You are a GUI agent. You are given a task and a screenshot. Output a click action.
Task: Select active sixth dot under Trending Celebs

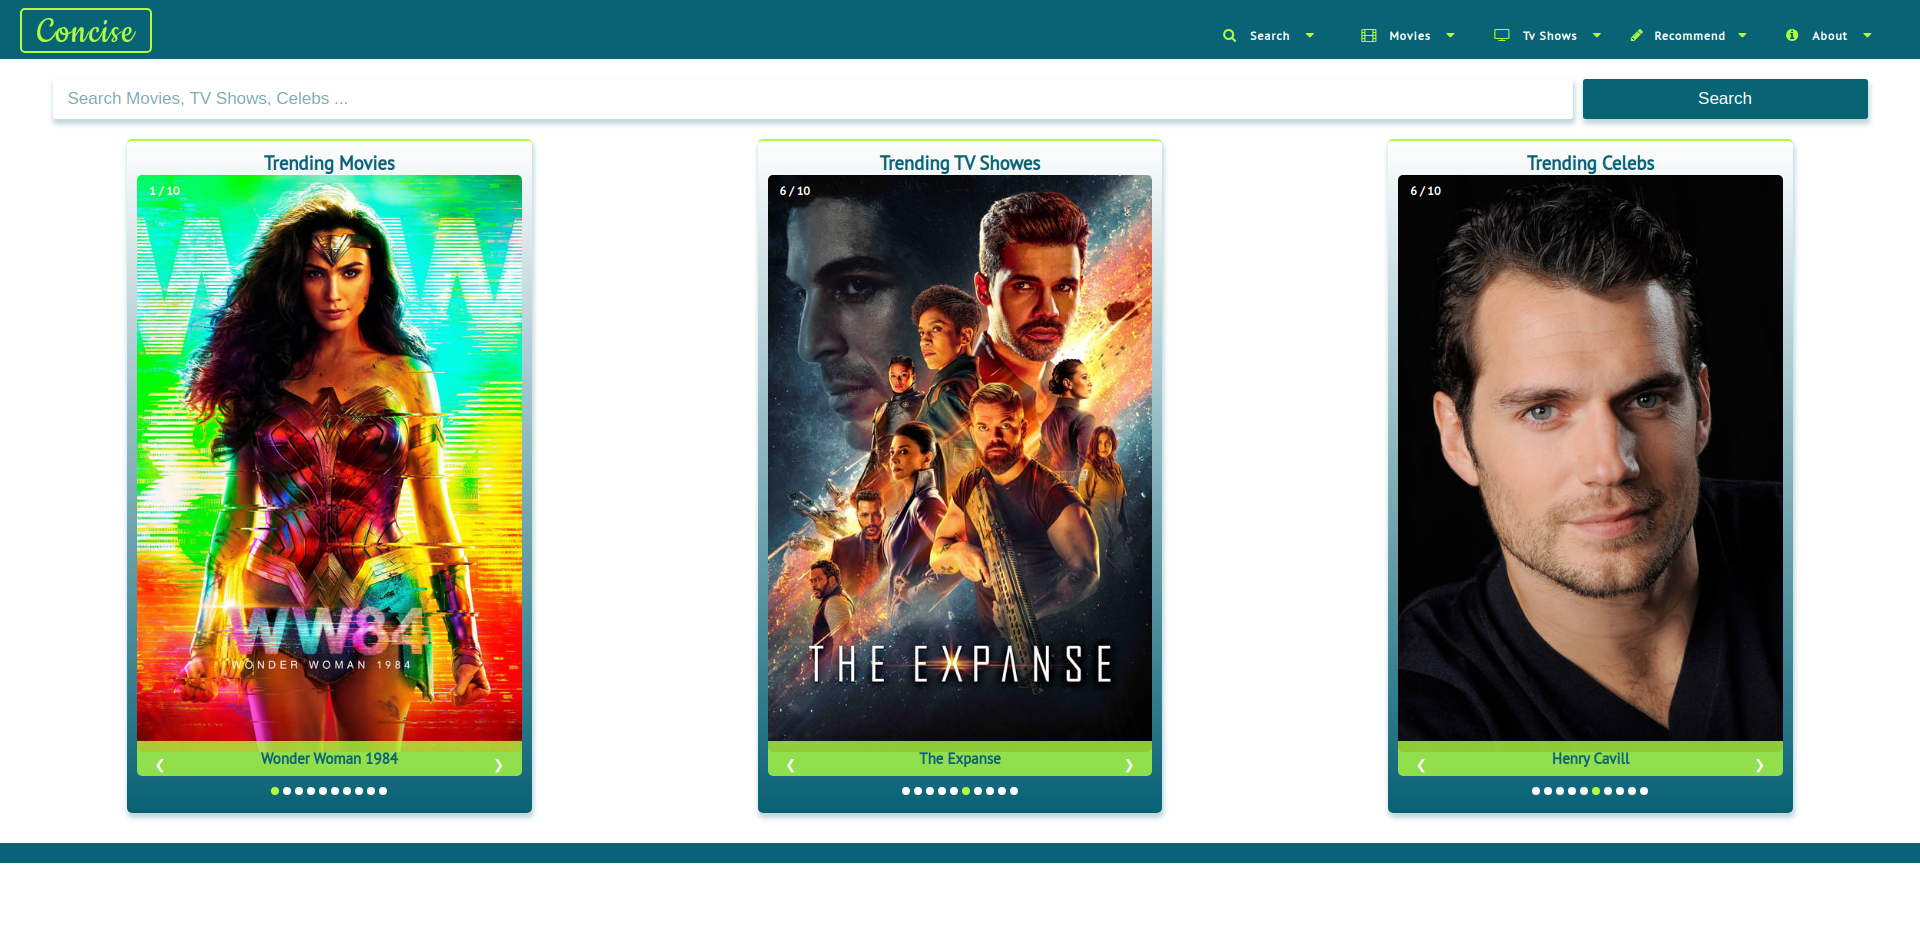click(x=1596, y=791)
